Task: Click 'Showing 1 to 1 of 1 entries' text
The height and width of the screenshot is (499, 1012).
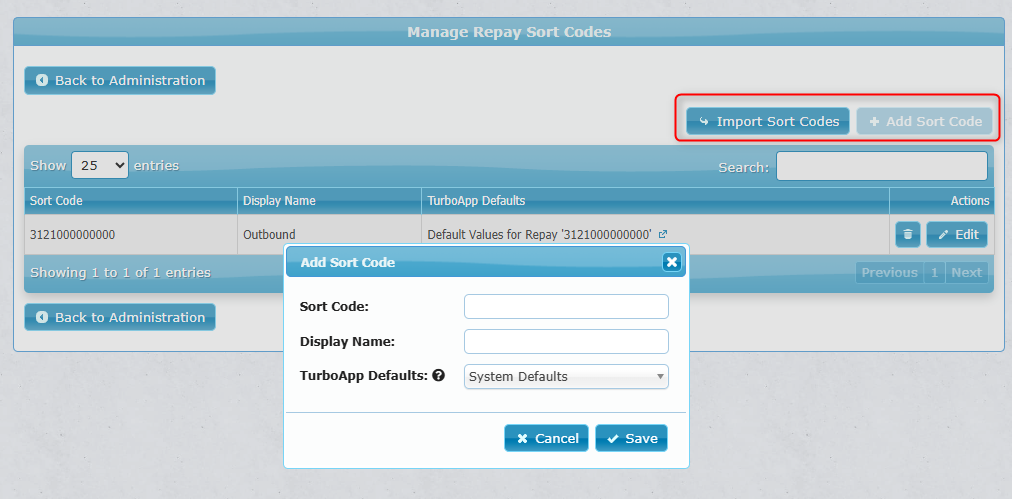Action: (x=120, y=272)
